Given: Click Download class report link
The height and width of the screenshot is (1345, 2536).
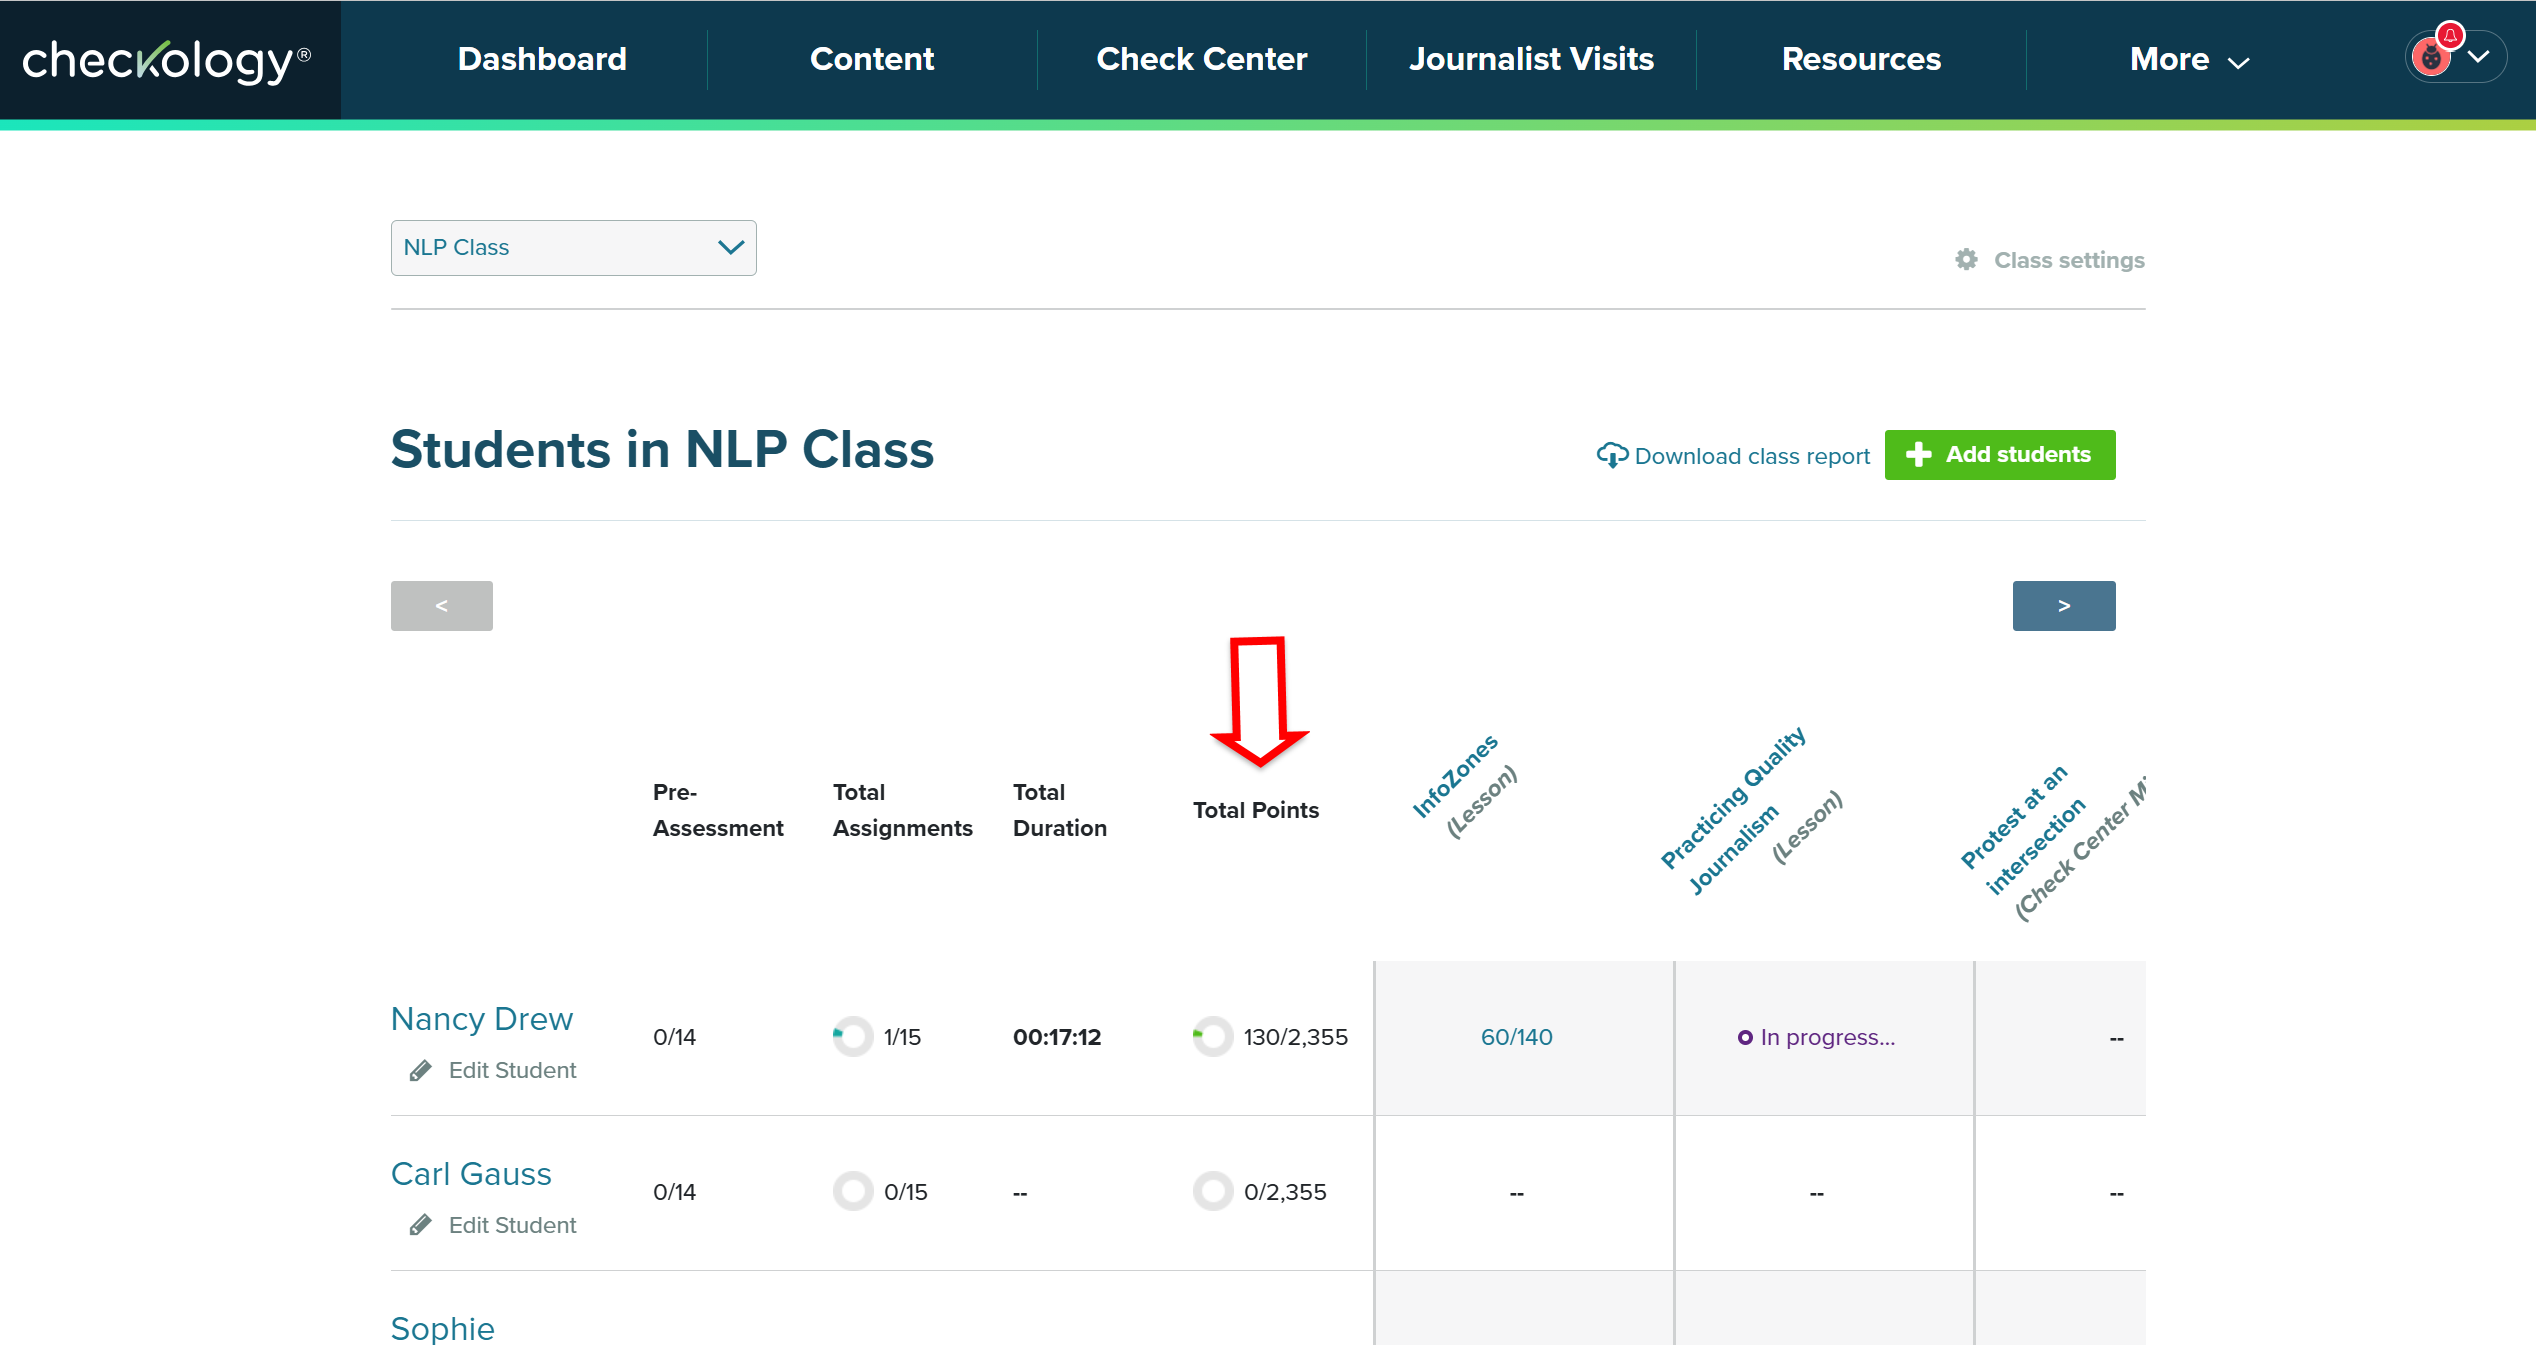Looking at the screenshot, I should coord(1751,456).
